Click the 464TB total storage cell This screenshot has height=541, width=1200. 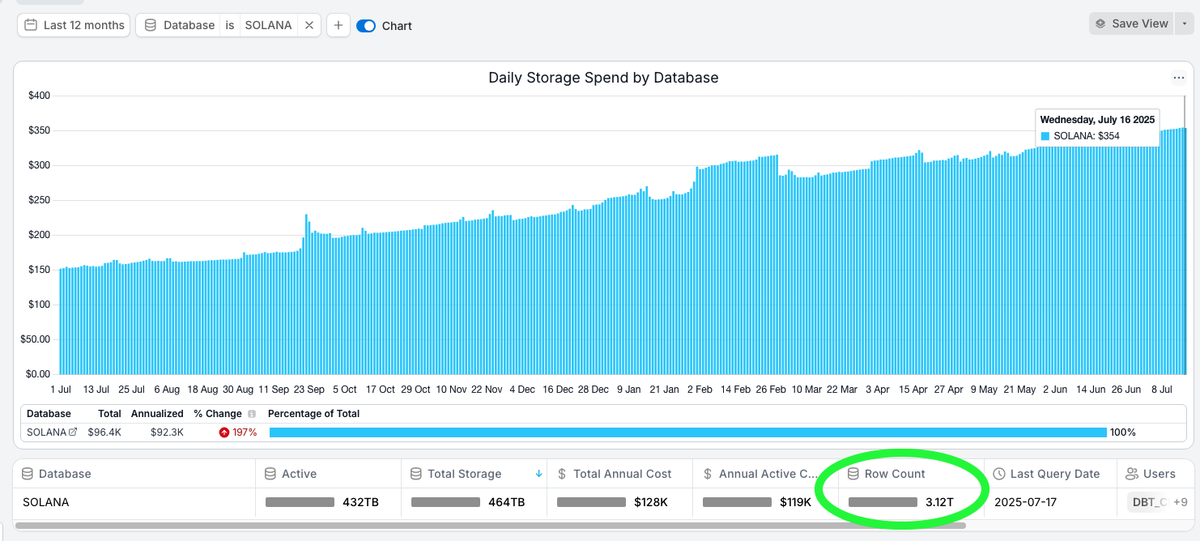point(472,502)
